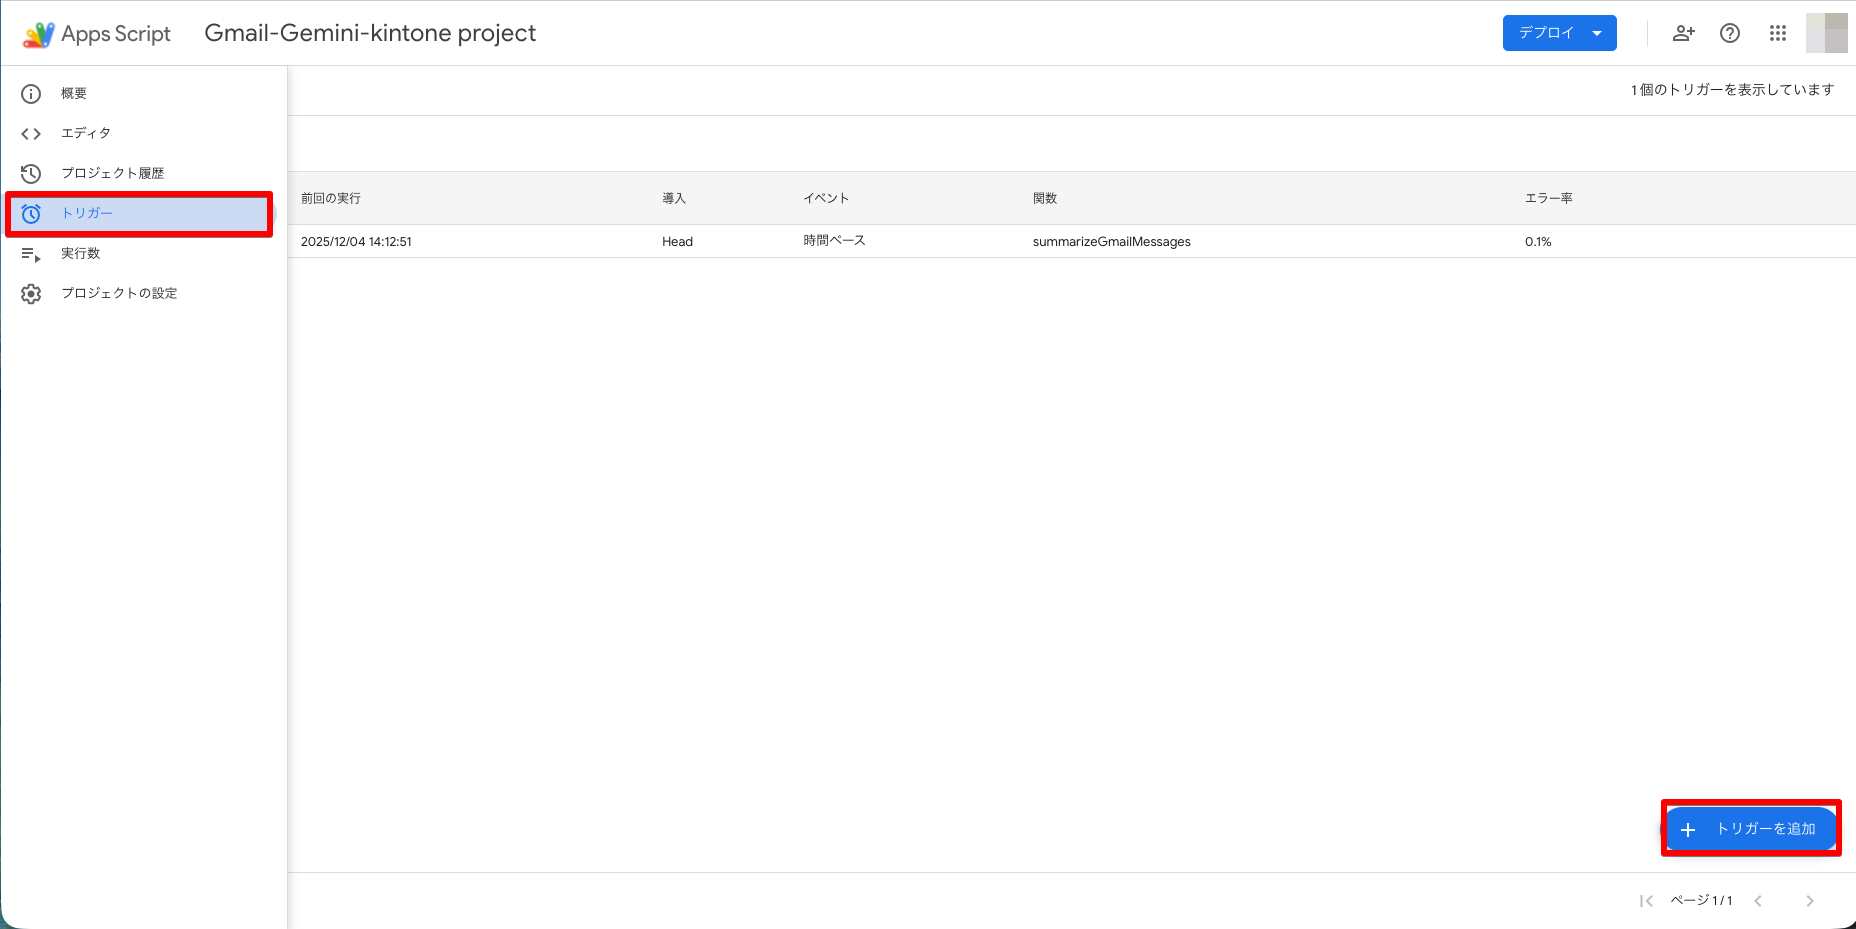Select the Triggers alarm clock icon
The image size is (1856, 929).
tap(31, 214)
